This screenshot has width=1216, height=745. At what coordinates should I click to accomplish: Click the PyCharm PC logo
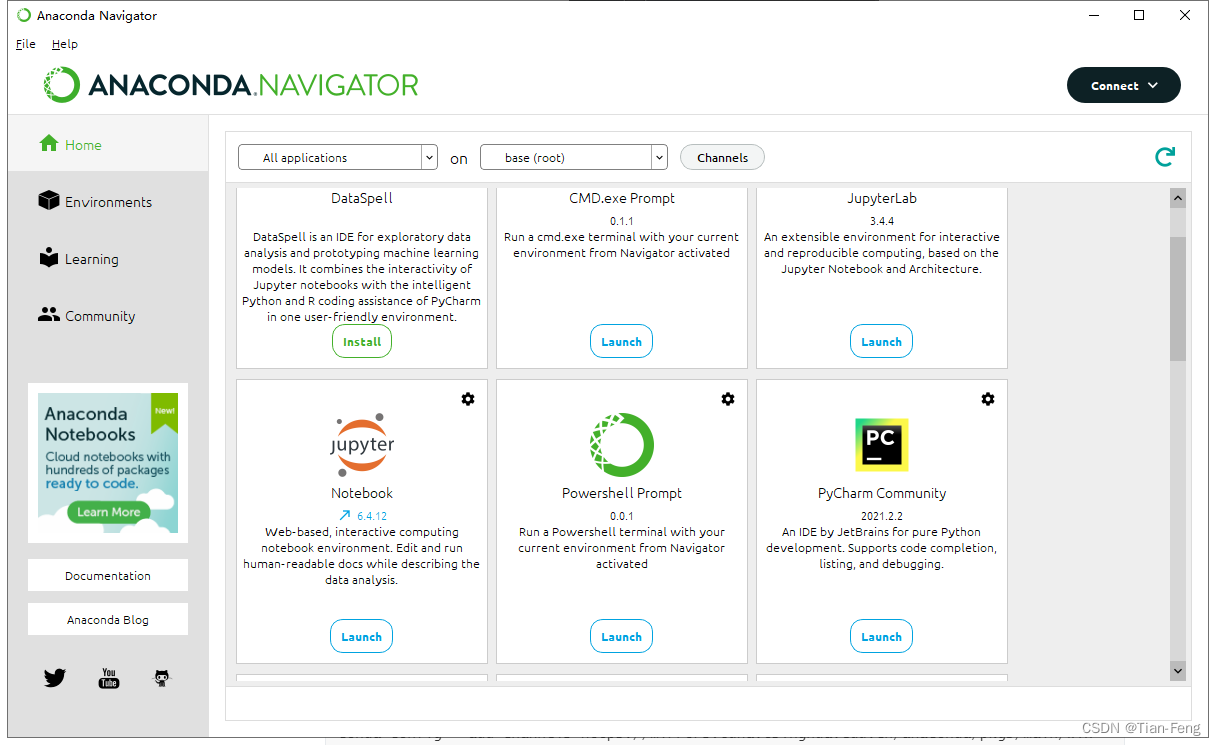[x=882, y=445]
